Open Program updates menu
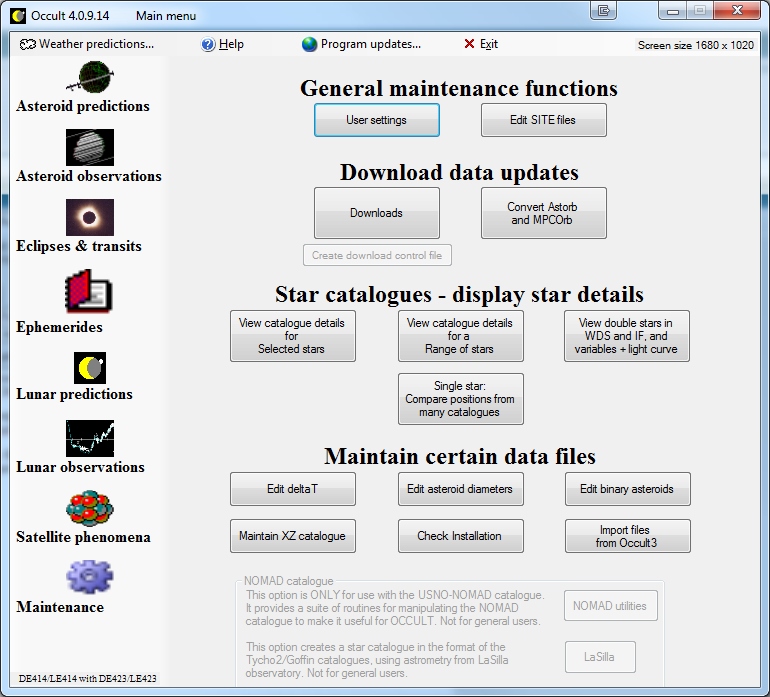770x697 pixels. coord(361,44)
